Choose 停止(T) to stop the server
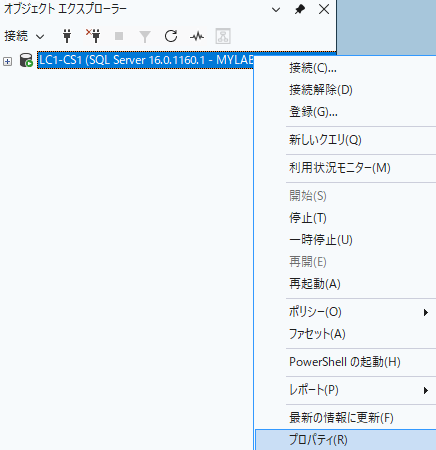436x450 pixels. point(345,218)
